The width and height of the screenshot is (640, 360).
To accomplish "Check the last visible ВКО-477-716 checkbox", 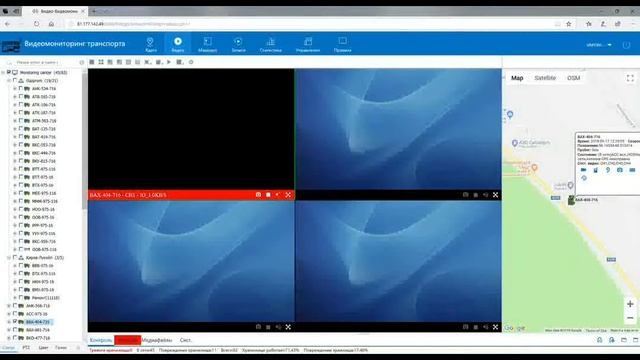I will 15,338.
